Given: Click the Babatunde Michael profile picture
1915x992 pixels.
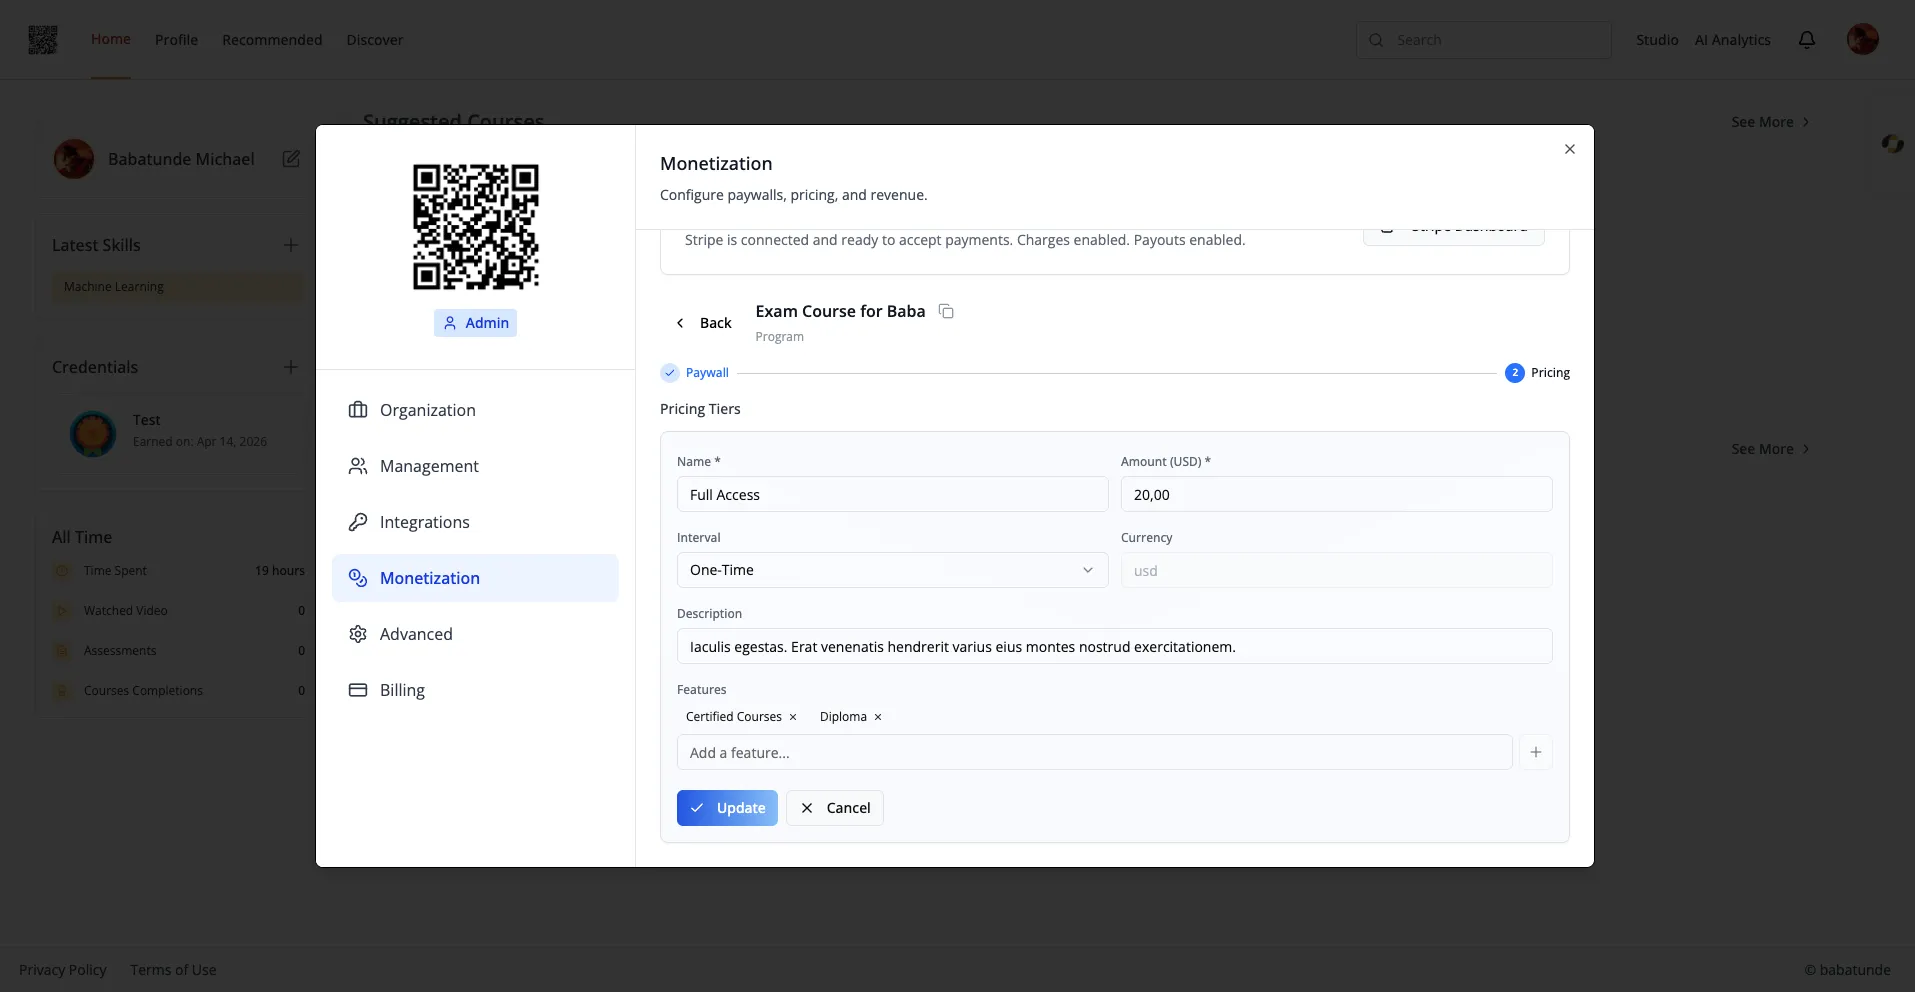Looking at the screenshot, I should (x=74, y=159).
